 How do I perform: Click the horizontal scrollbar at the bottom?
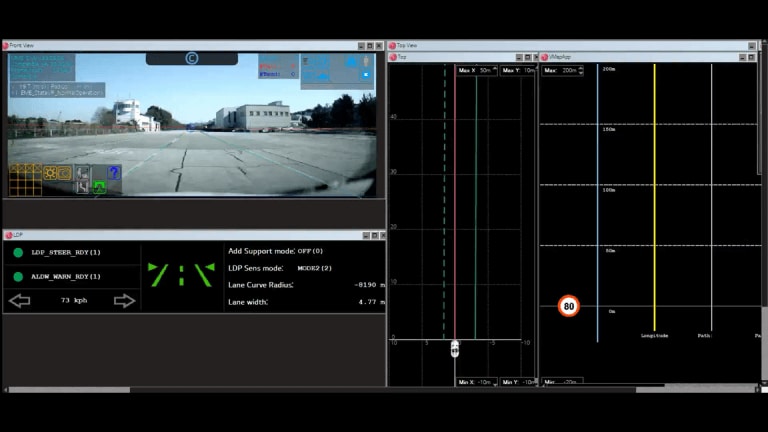click(70, 389)
